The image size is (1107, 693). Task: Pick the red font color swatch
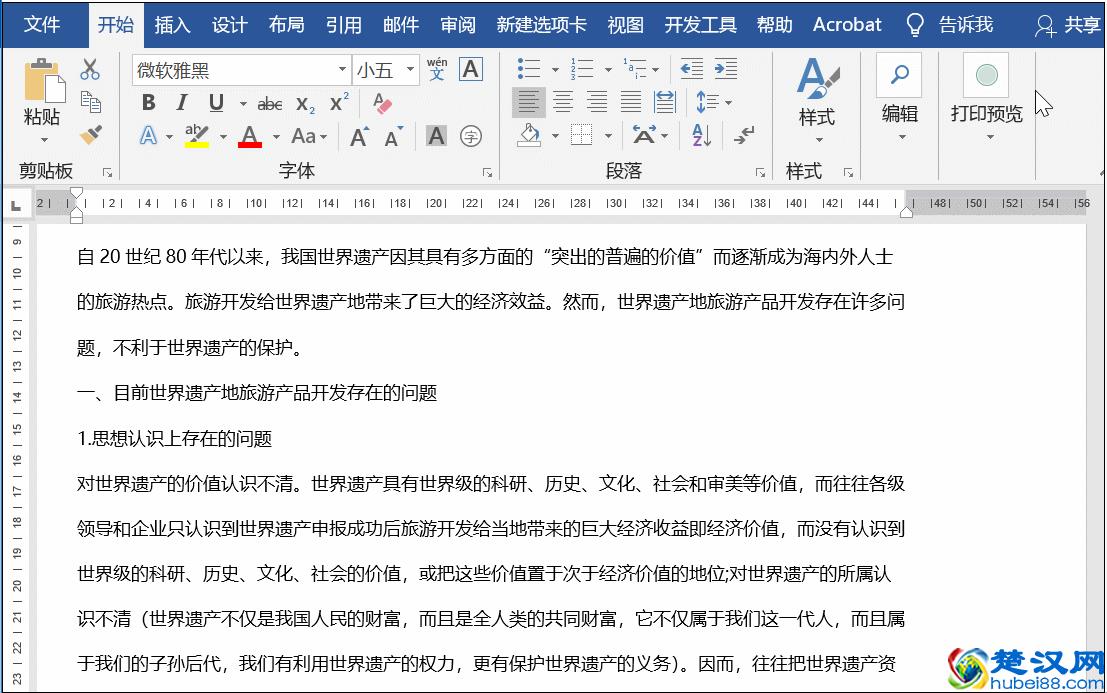click(248, 135)
